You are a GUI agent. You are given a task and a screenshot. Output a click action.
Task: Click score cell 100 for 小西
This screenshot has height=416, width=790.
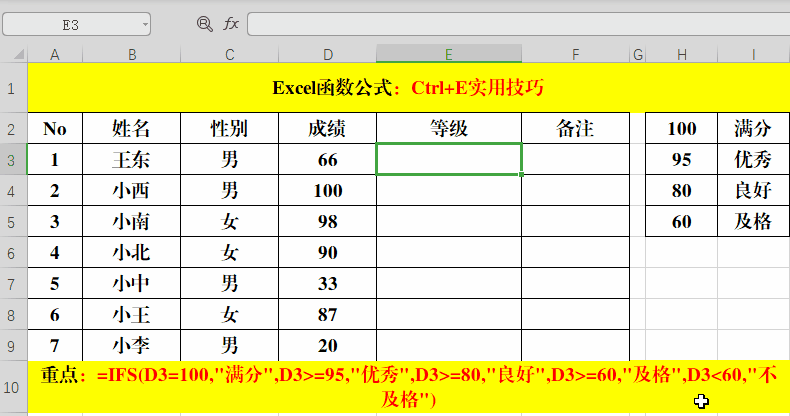pyautogui.click(x=327, y=191)
